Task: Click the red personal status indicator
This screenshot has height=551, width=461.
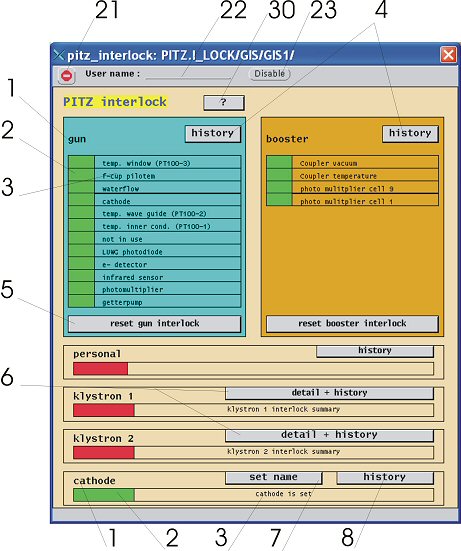Action: [x=100, y=369]
